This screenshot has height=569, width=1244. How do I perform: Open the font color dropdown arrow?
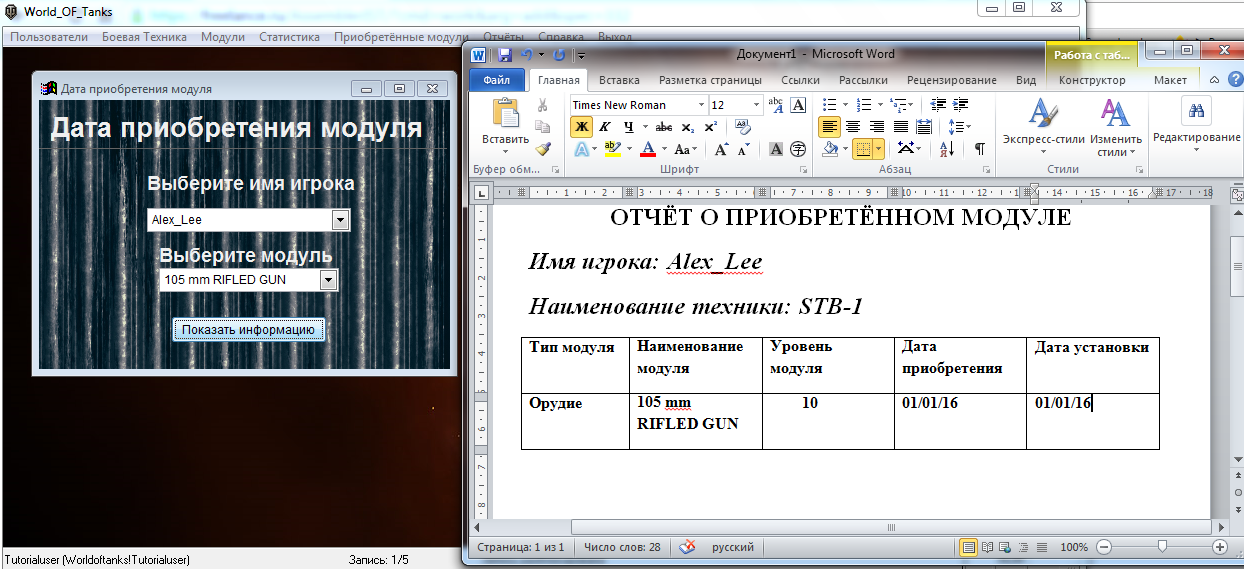click(665, 149)
